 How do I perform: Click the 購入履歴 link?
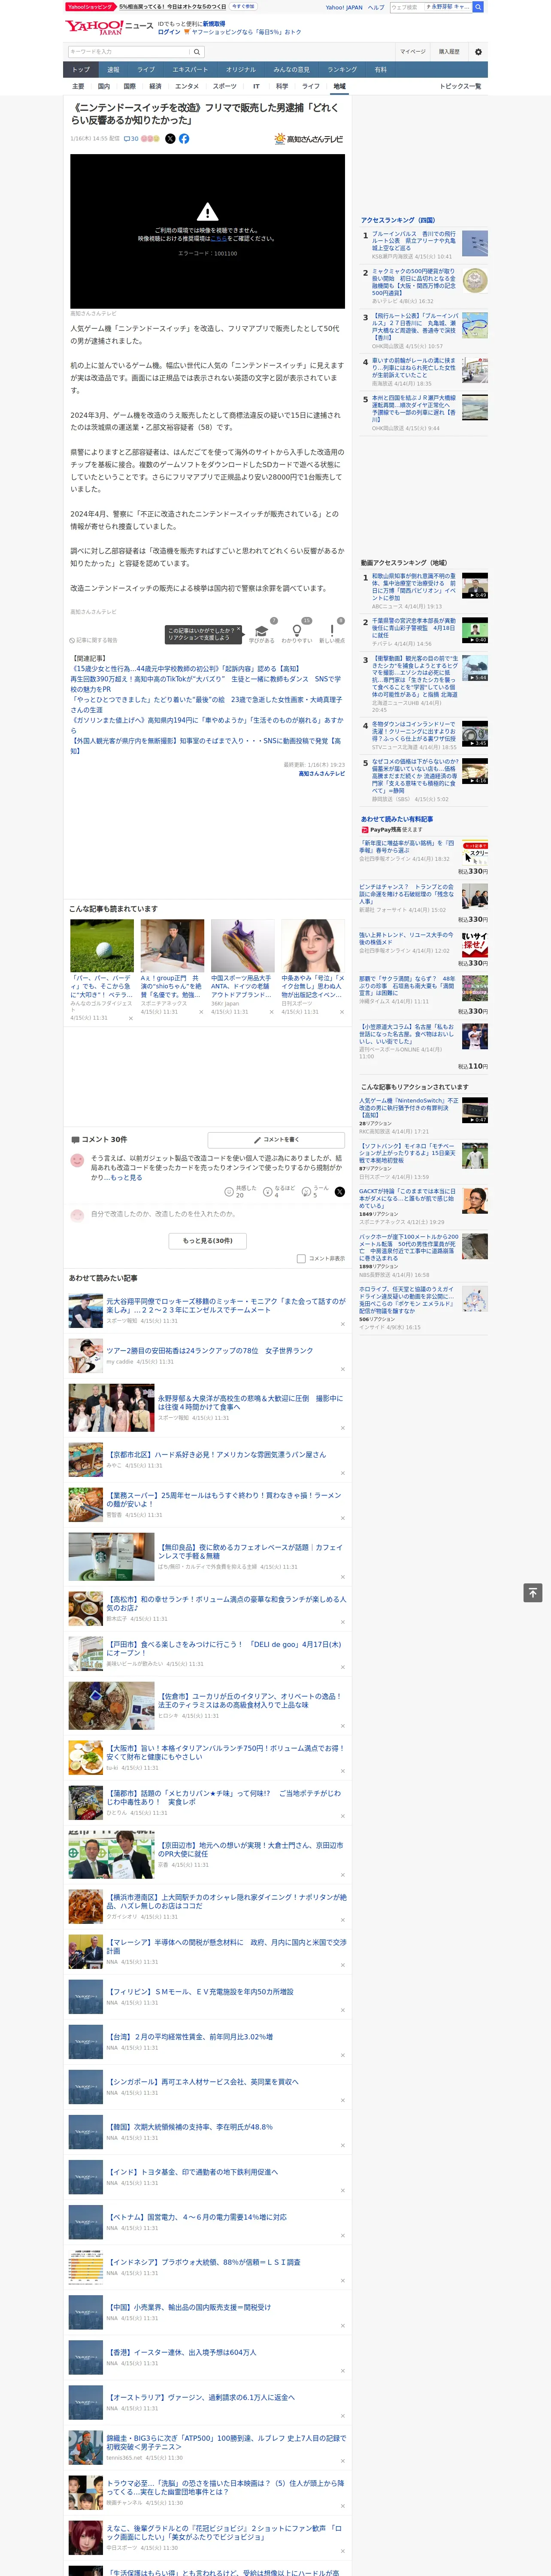click(x=449, y=52)
